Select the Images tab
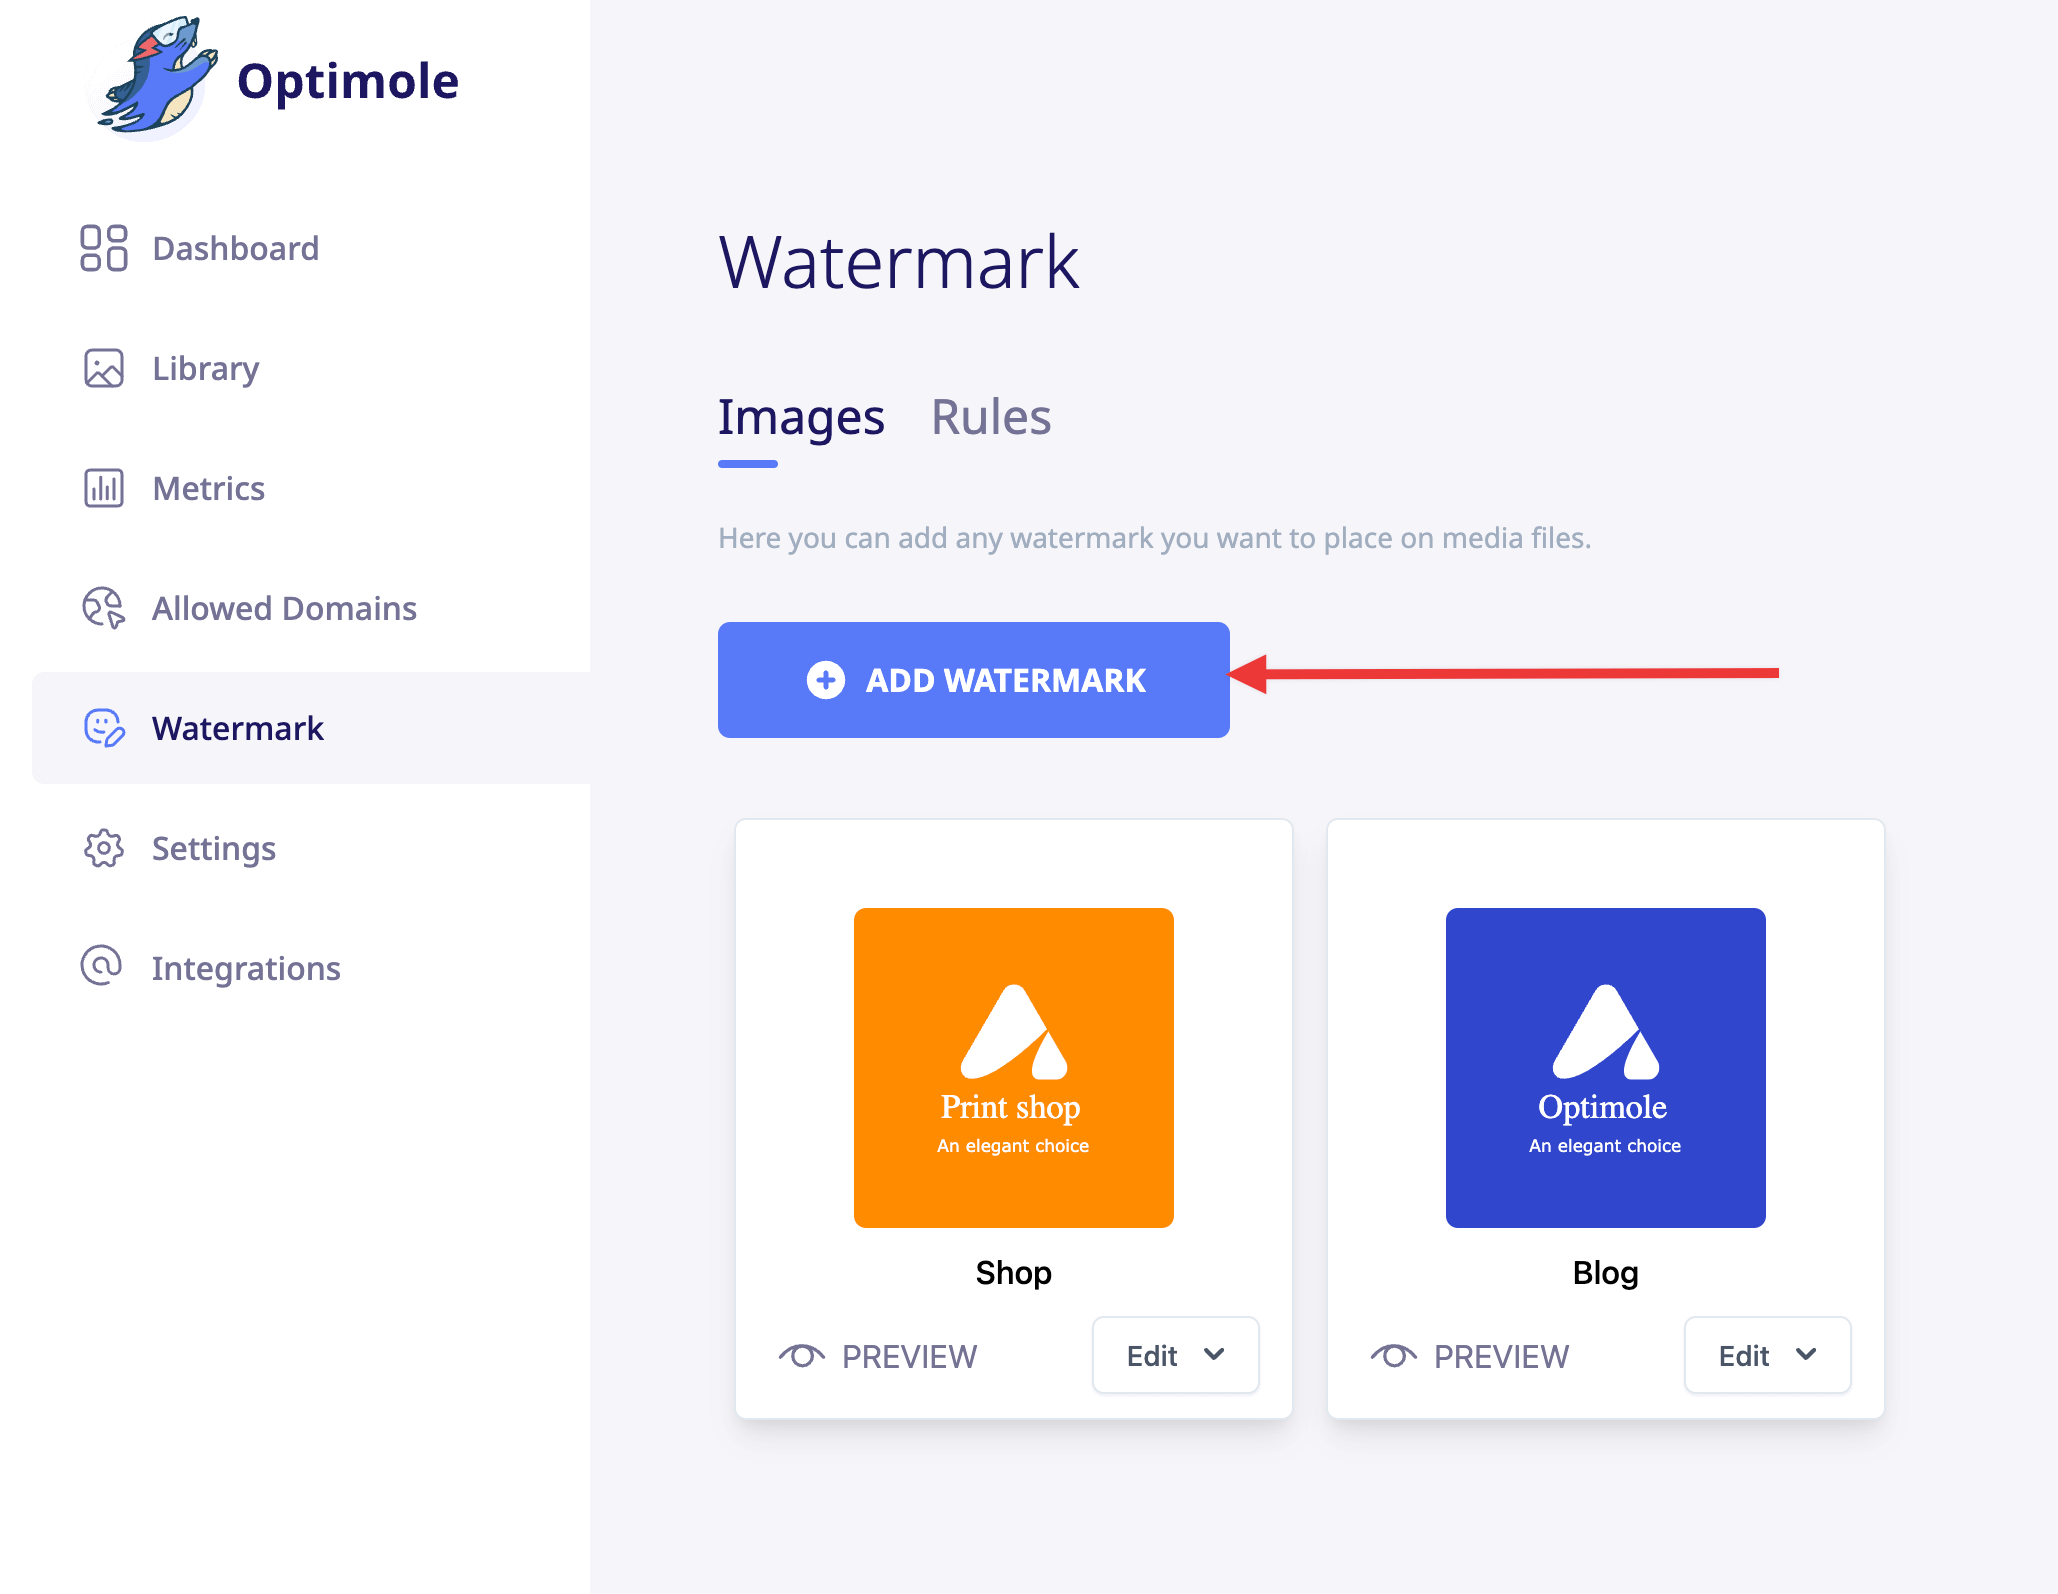 [801, 417]
